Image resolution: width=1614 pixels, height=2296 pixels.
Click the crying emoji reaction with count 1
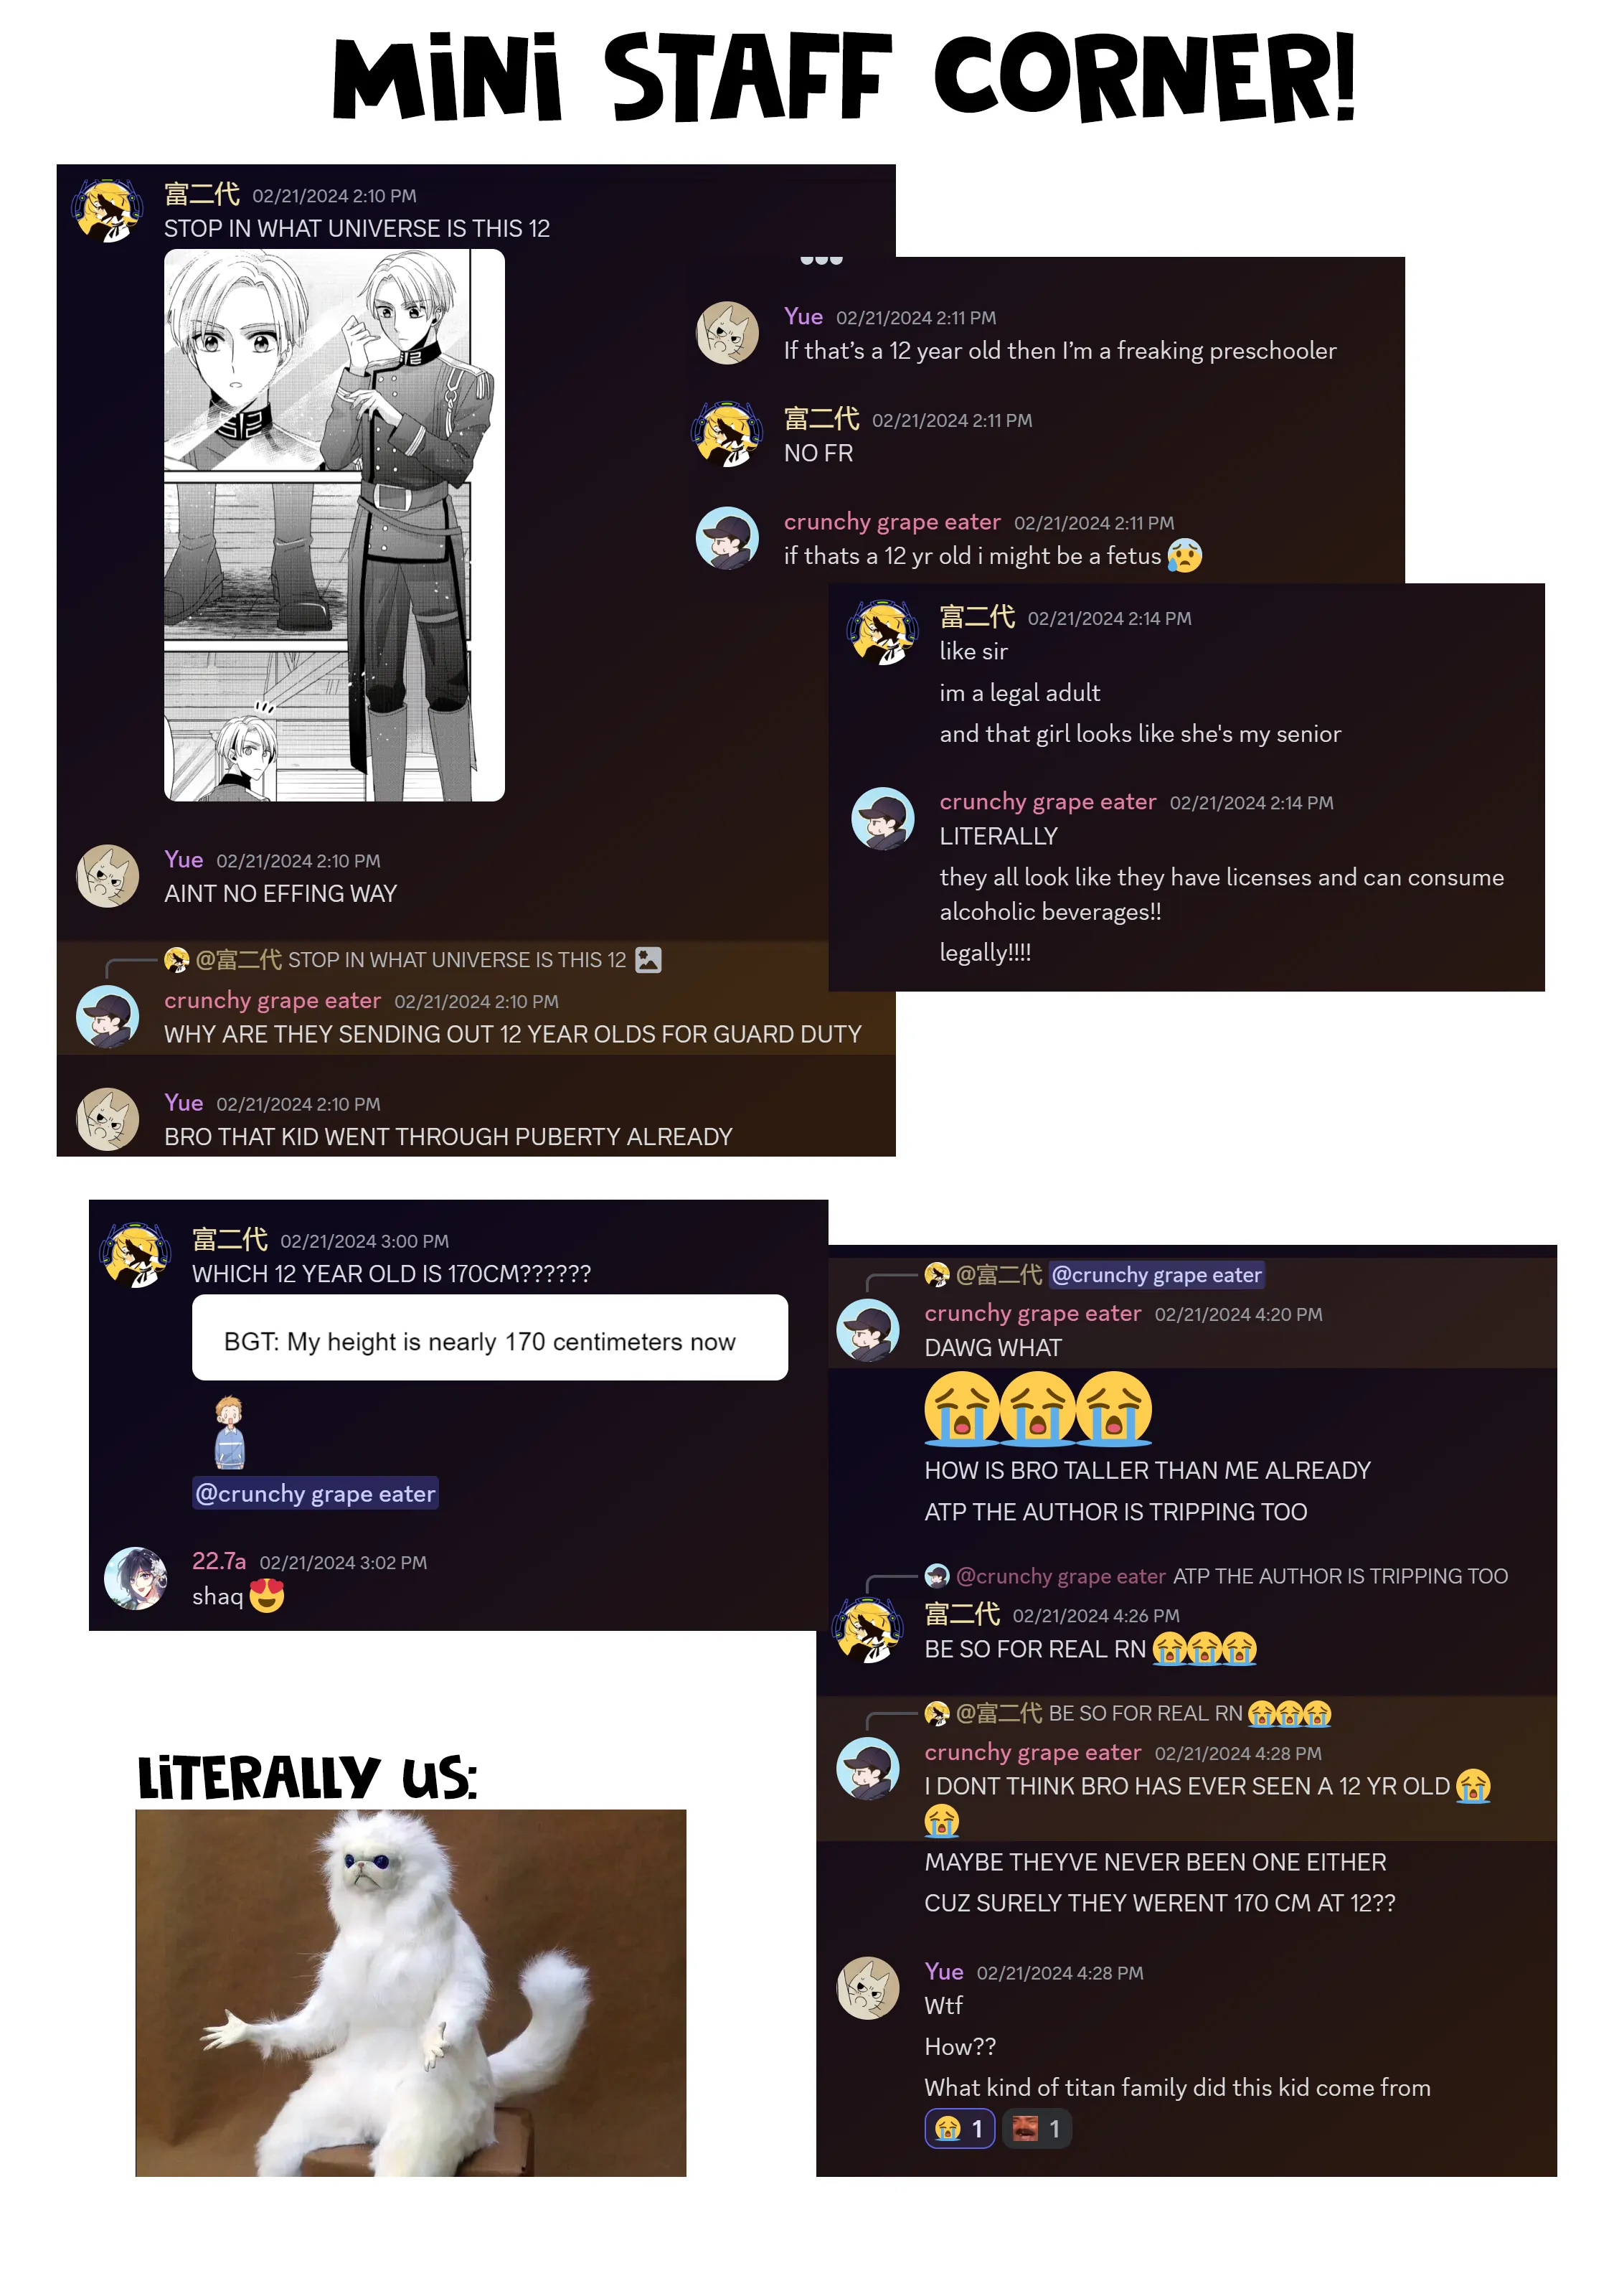click(958, 2129)
